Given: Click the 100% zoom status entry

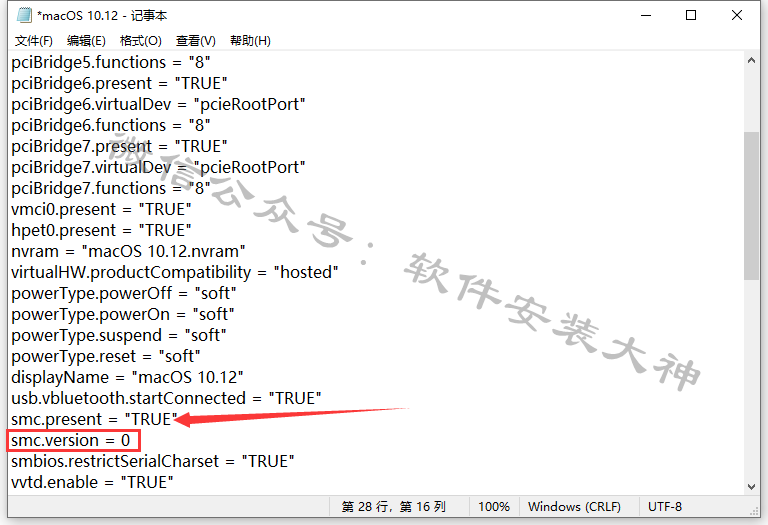Looking at the screenshot, I should [494, 507].
